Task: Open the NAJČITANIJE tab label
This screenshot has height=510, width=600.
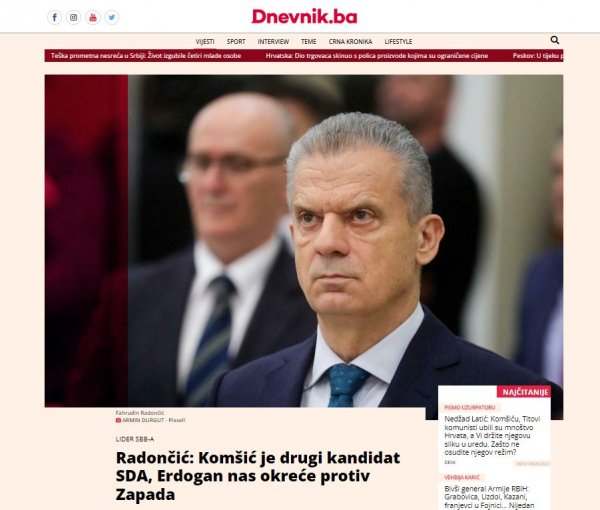Action: click(x=523, y=392)
